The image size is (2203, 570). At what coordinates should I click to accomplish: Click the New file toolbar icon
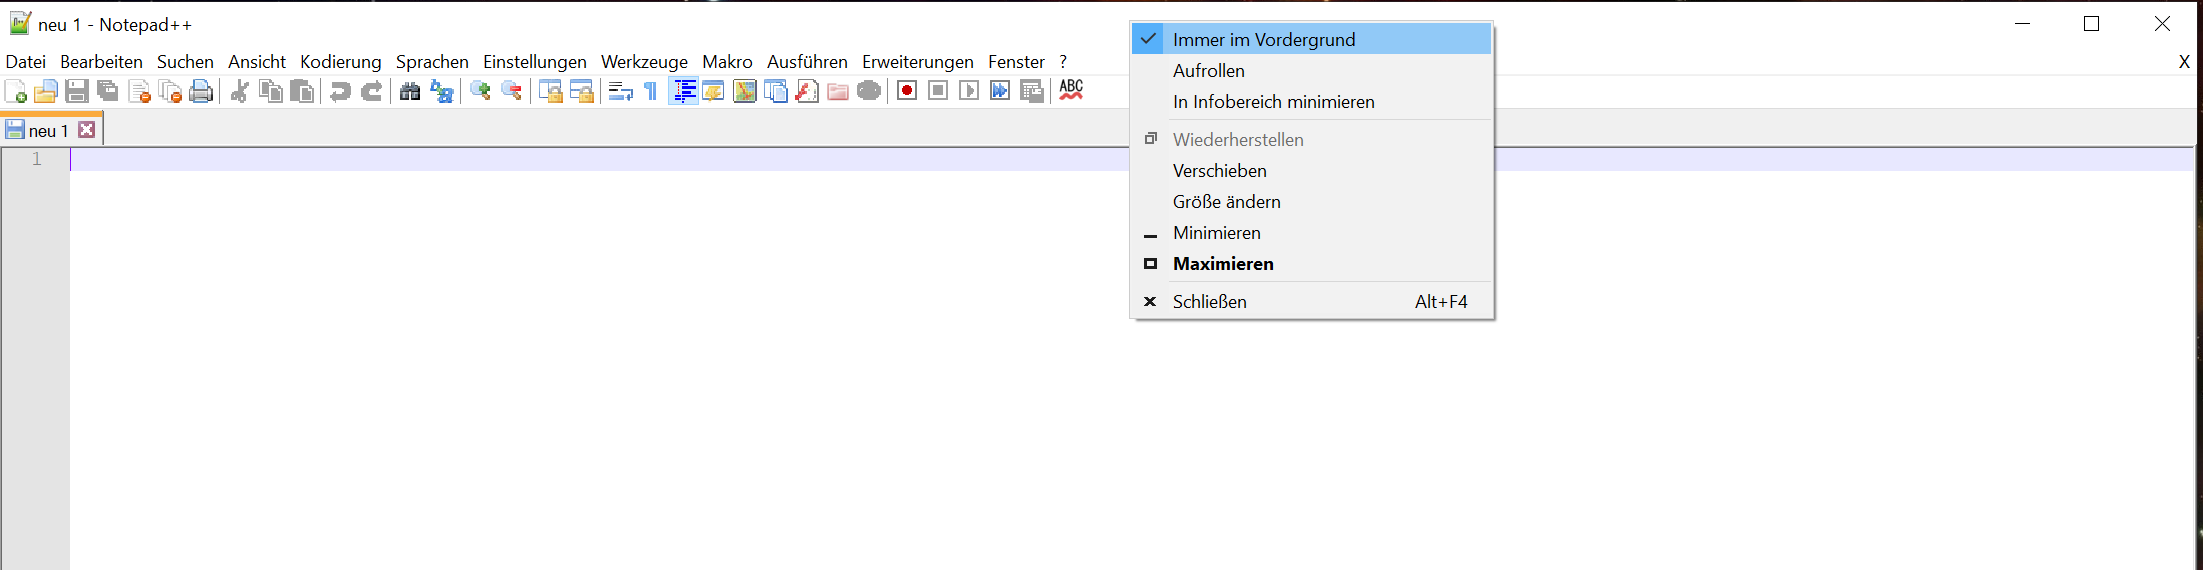(x=16, y=92)
